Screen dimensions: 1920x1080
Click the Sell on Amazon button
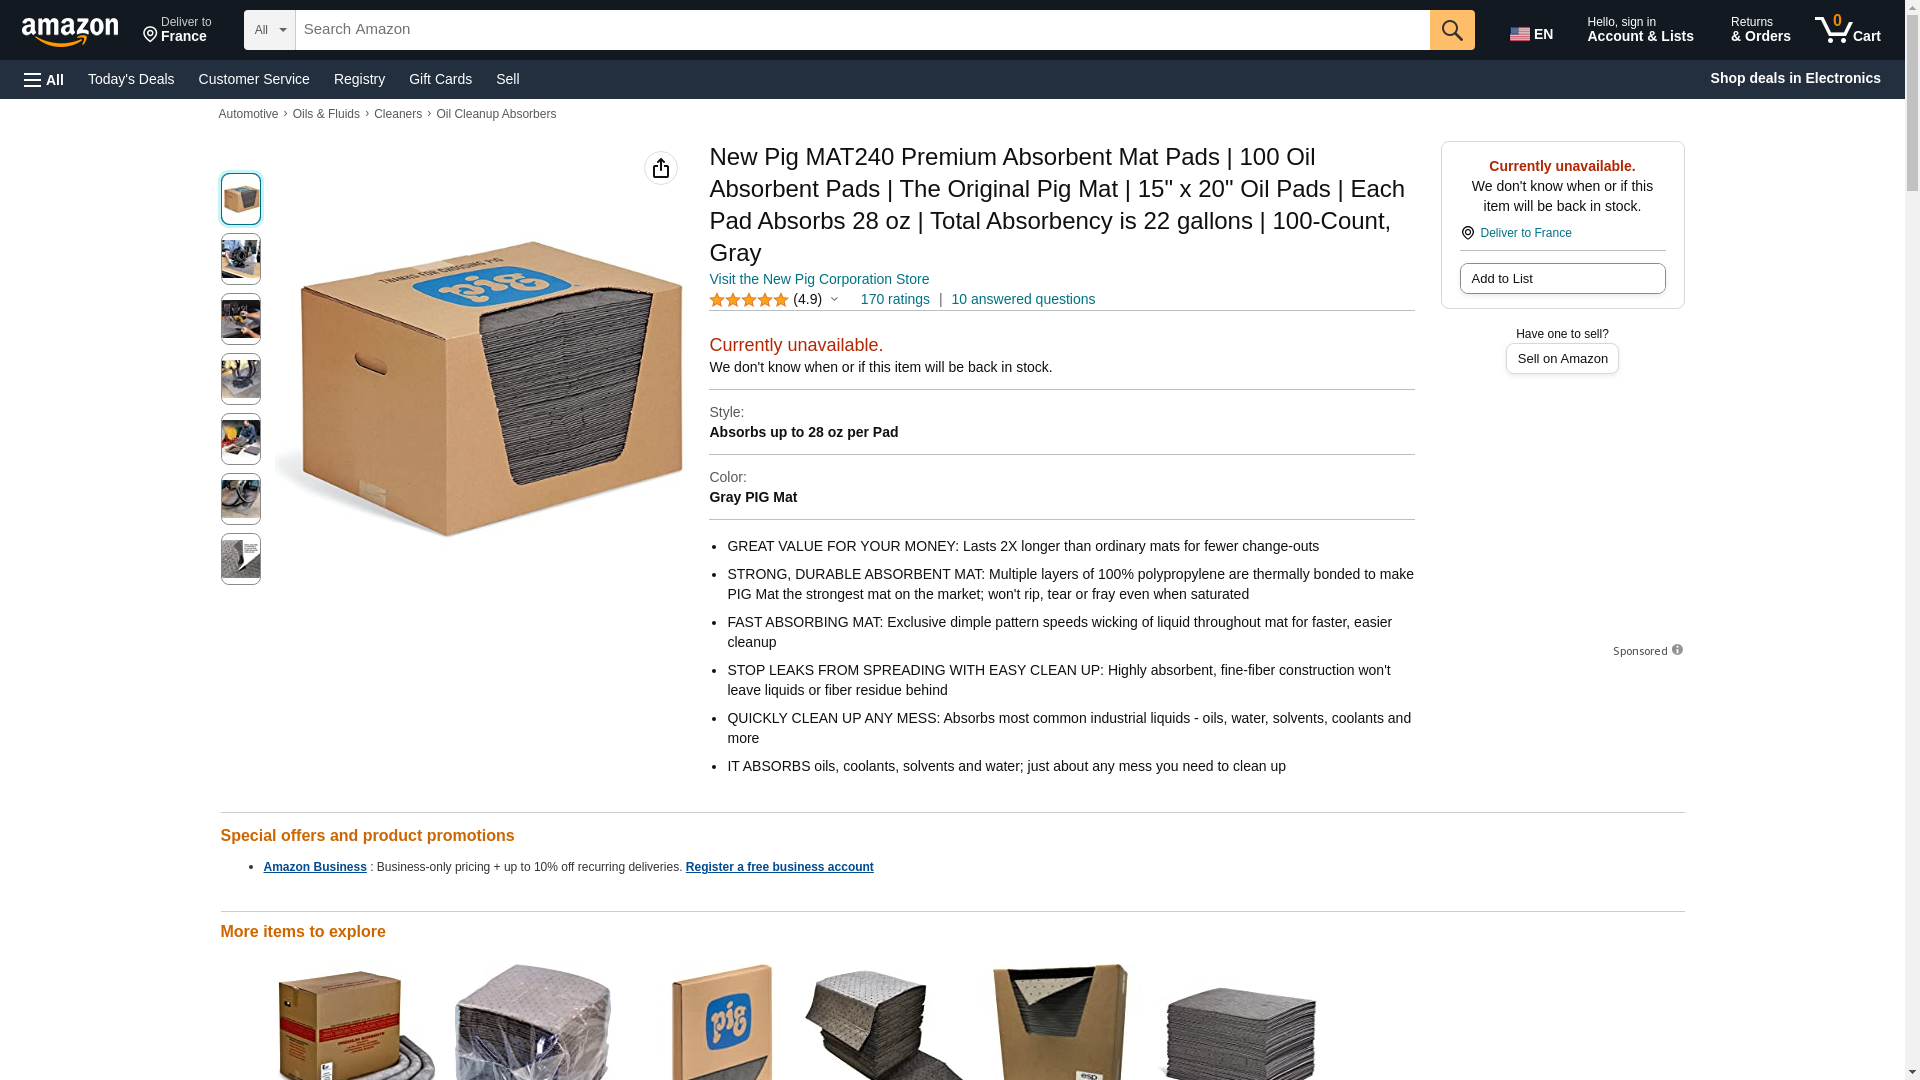(x=1562, y=359)
